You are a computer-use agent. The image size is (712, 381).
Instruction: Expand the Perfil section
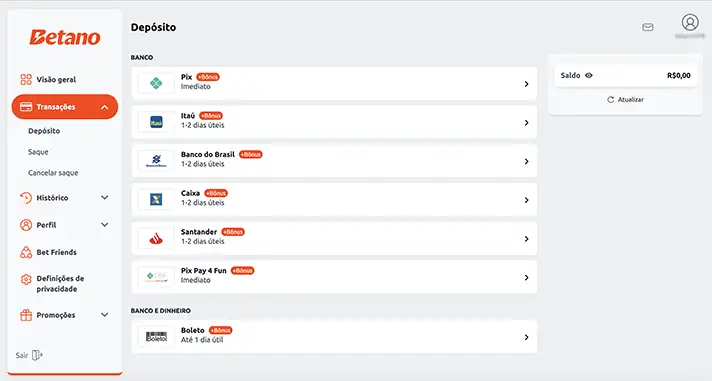click(x=104, y=225)
